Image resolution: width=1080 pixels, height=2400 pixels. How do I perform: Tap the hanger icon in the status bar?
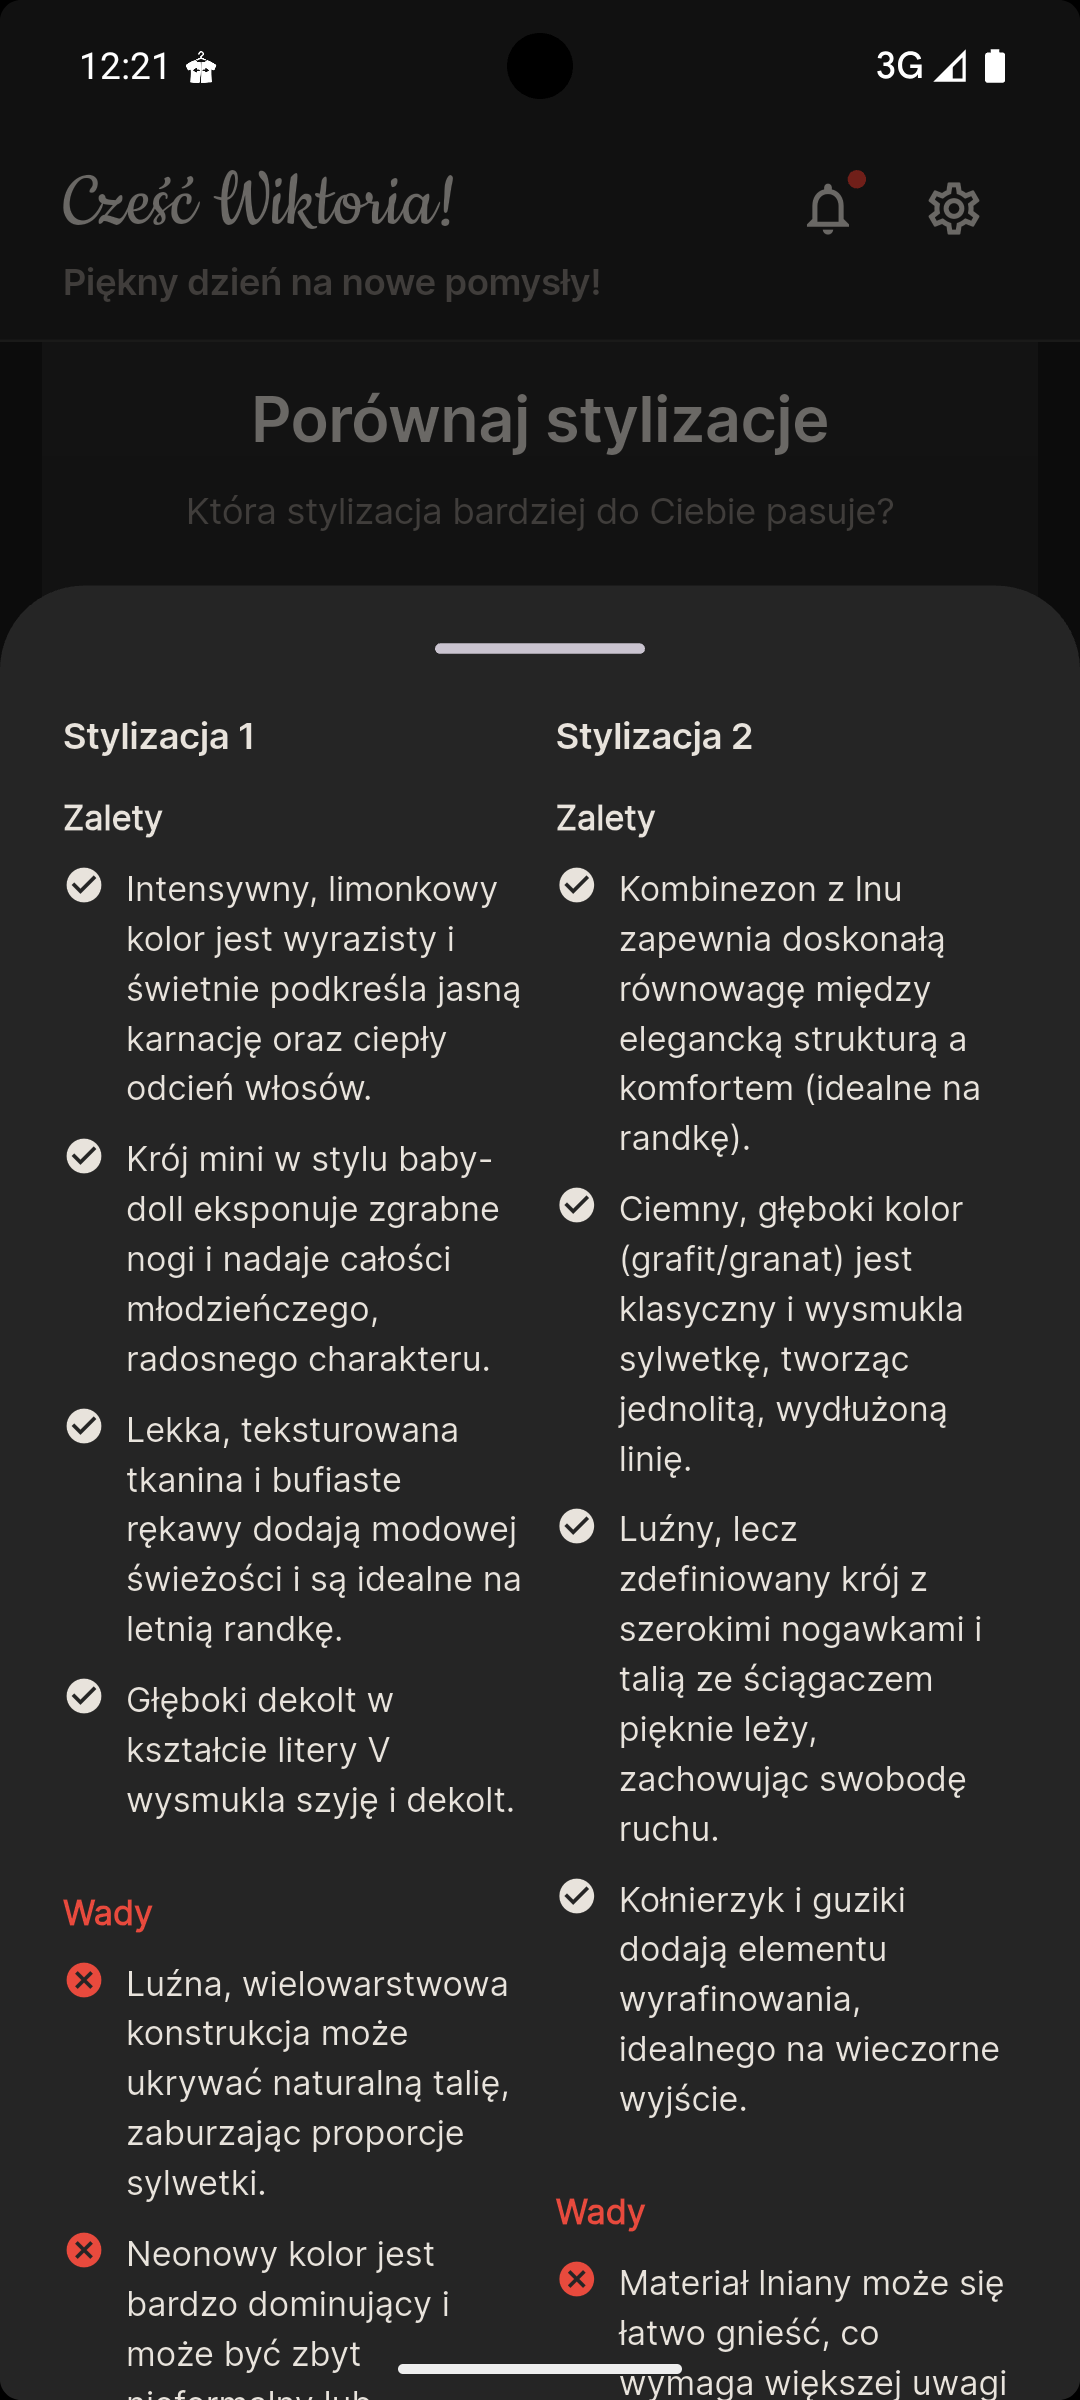(x=201, y=66)
